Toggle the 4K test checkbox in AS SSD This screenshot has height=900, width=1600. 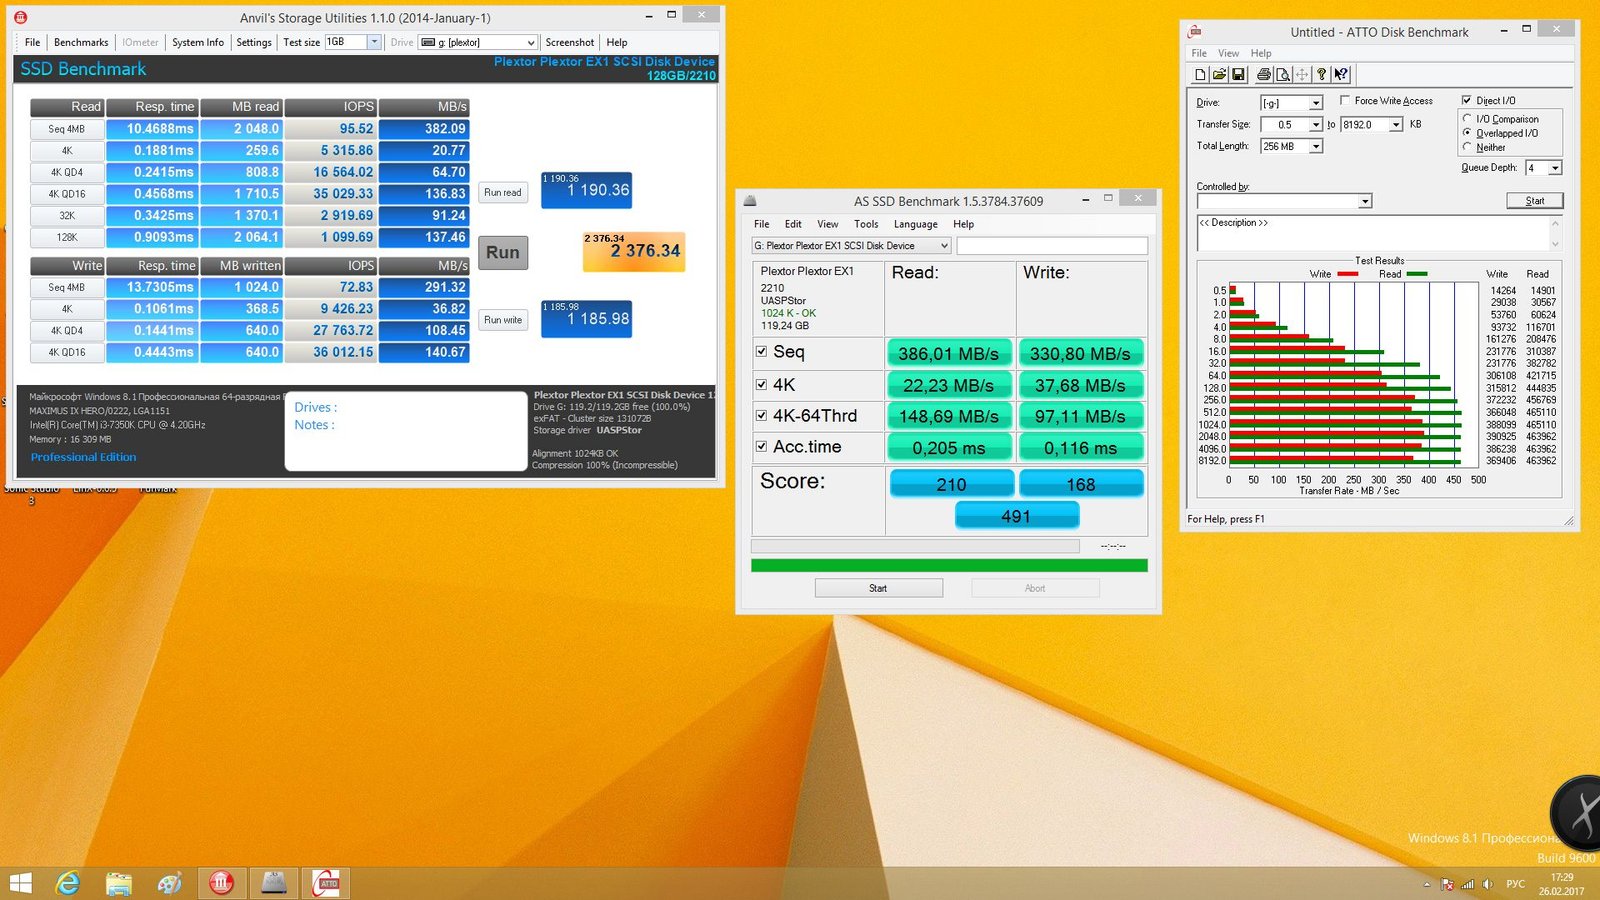pos(762,384)
